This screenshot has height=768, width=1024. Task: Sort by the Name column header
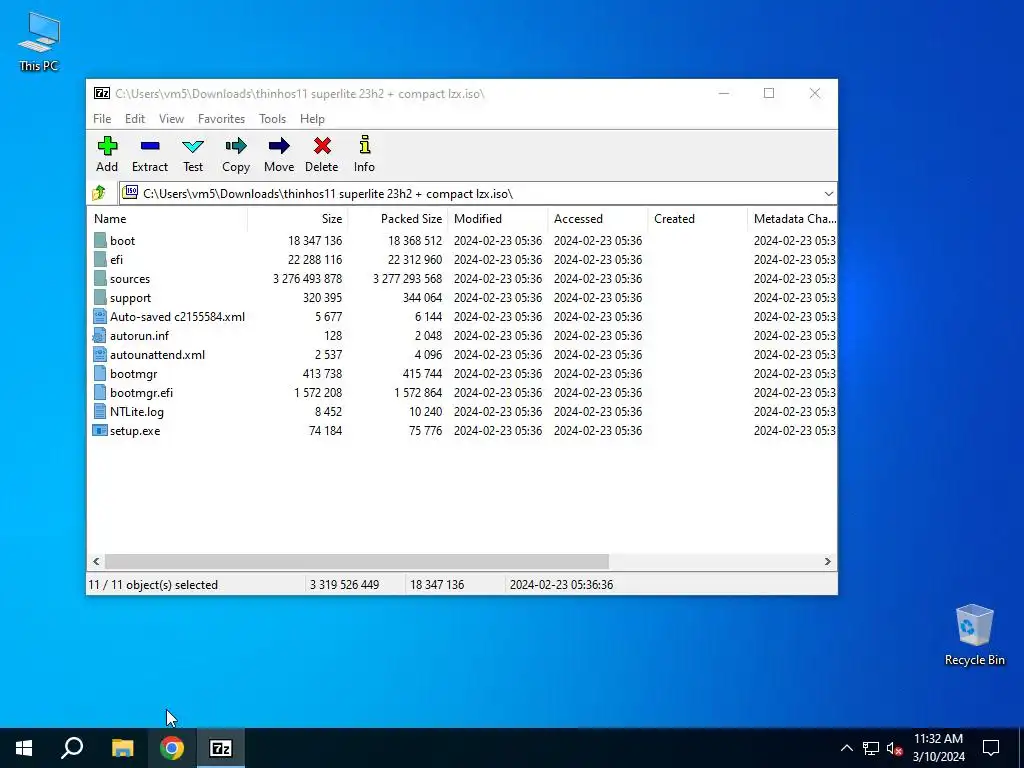click(x=167, y=219)
